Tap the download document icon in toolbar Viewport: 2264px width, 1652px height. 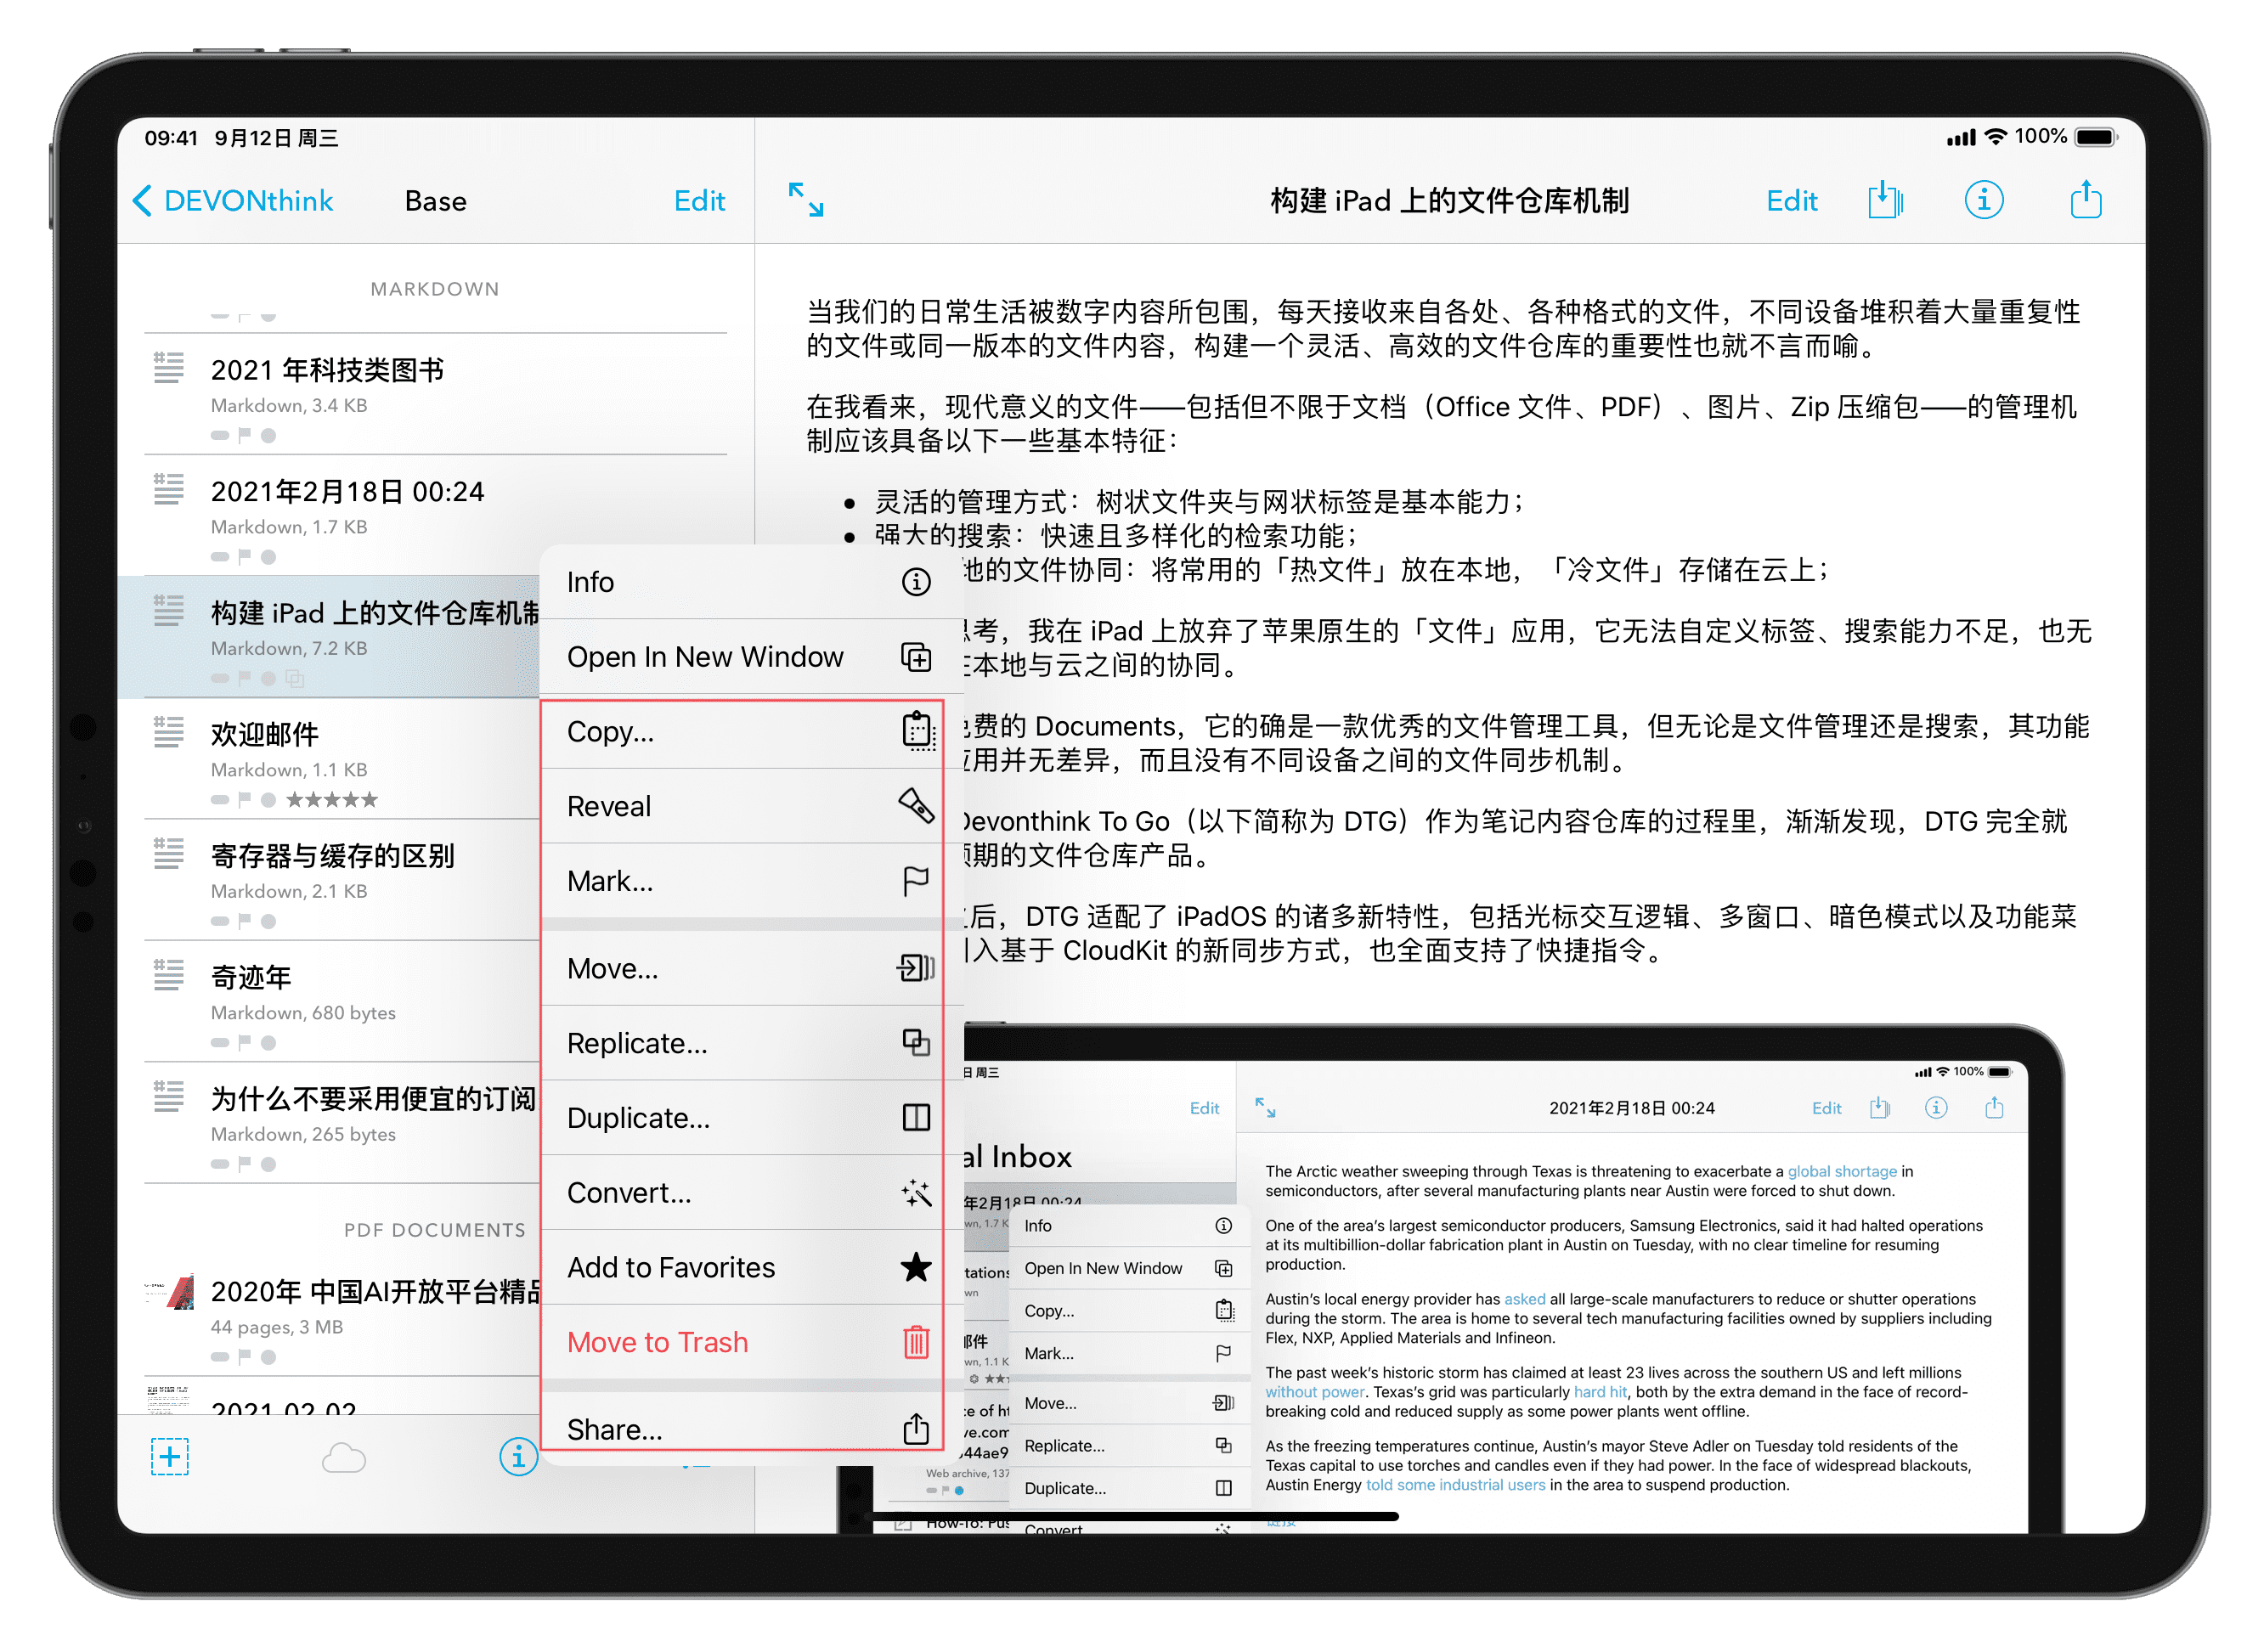pos(1884,199)
